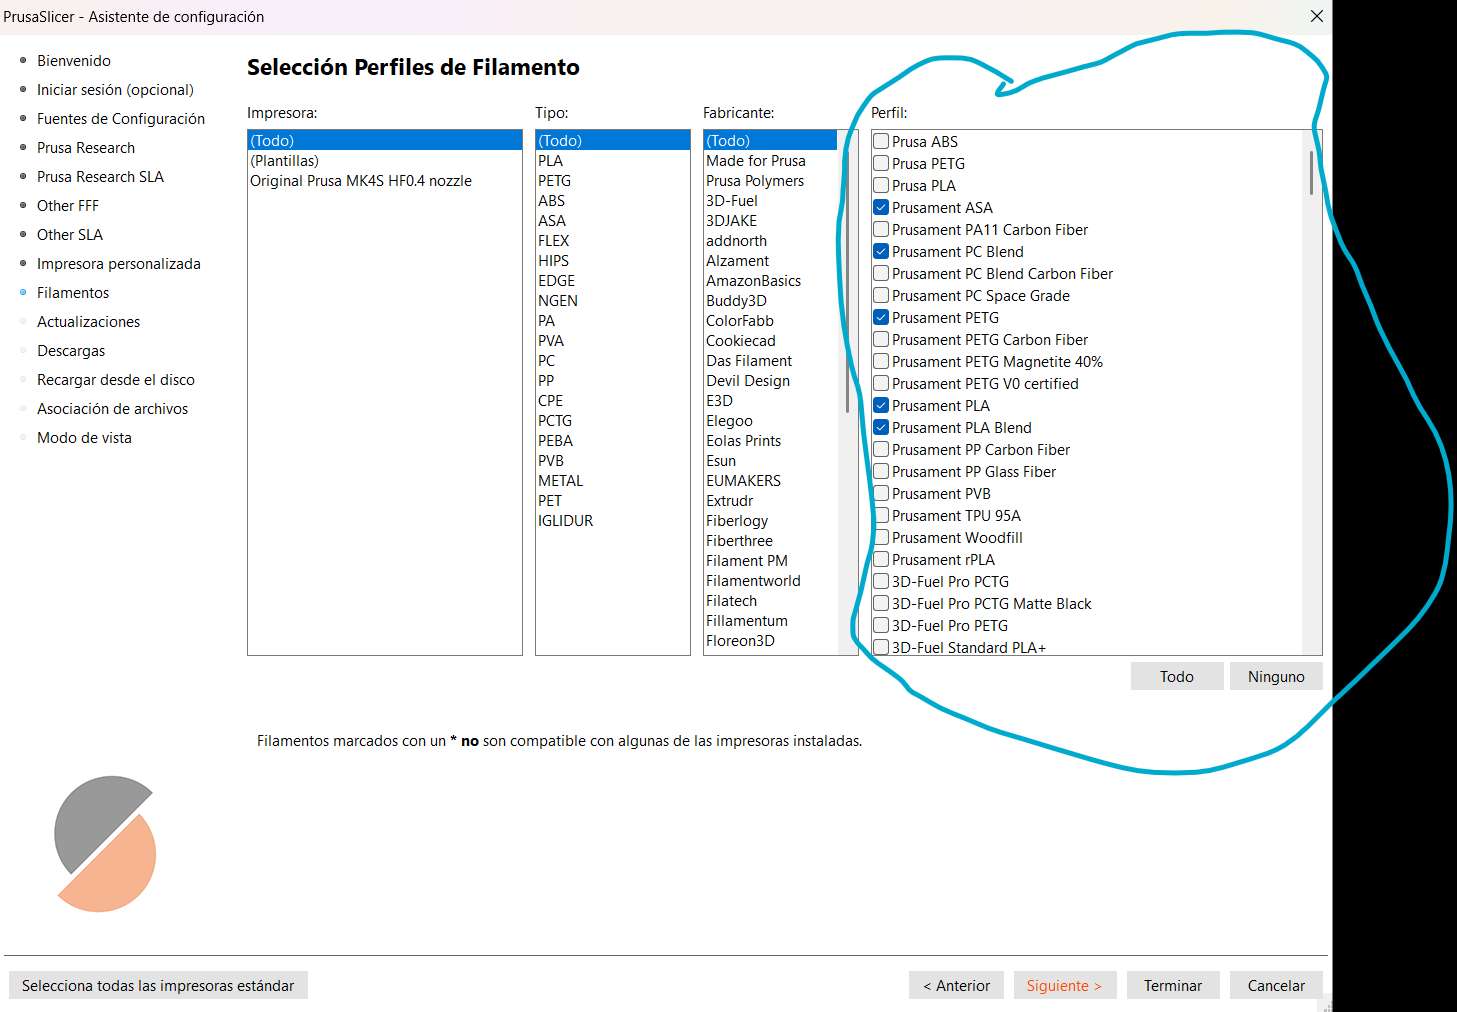Image resolution: width=1457 pixels, height=1012 pixels.
Task: Open Fuentes de Configuración page
Action: pyautogui.click(x=121, y=119)
